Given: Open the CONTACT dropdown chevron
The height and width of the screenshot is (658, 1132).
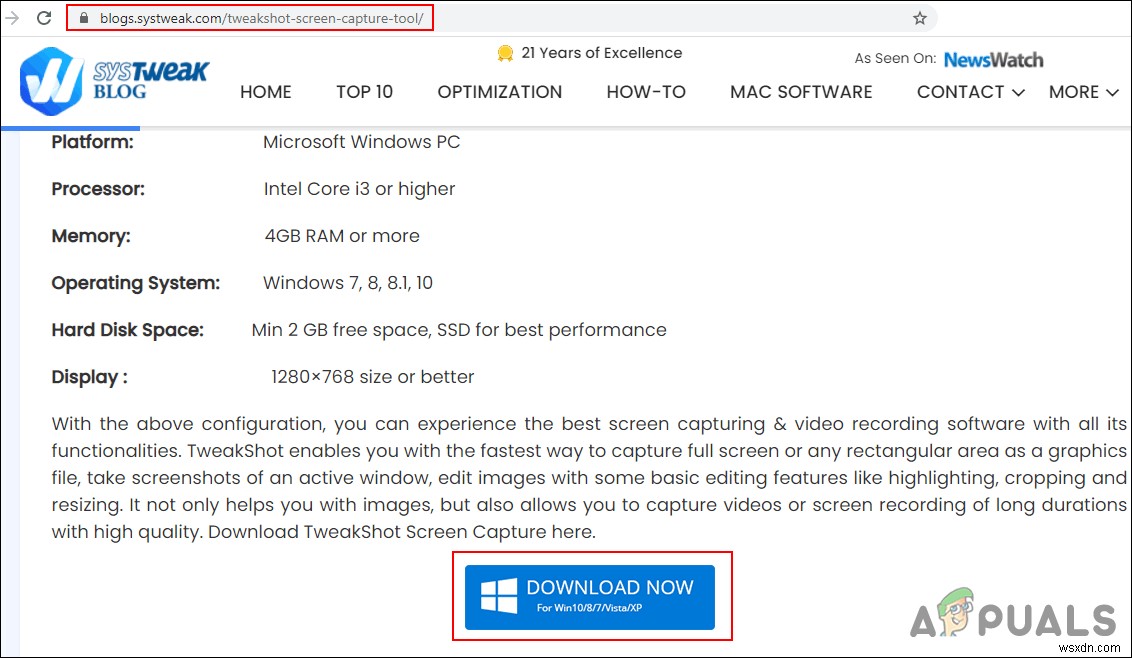Looking at the screenshot, I should click(x=1019, y=93).
